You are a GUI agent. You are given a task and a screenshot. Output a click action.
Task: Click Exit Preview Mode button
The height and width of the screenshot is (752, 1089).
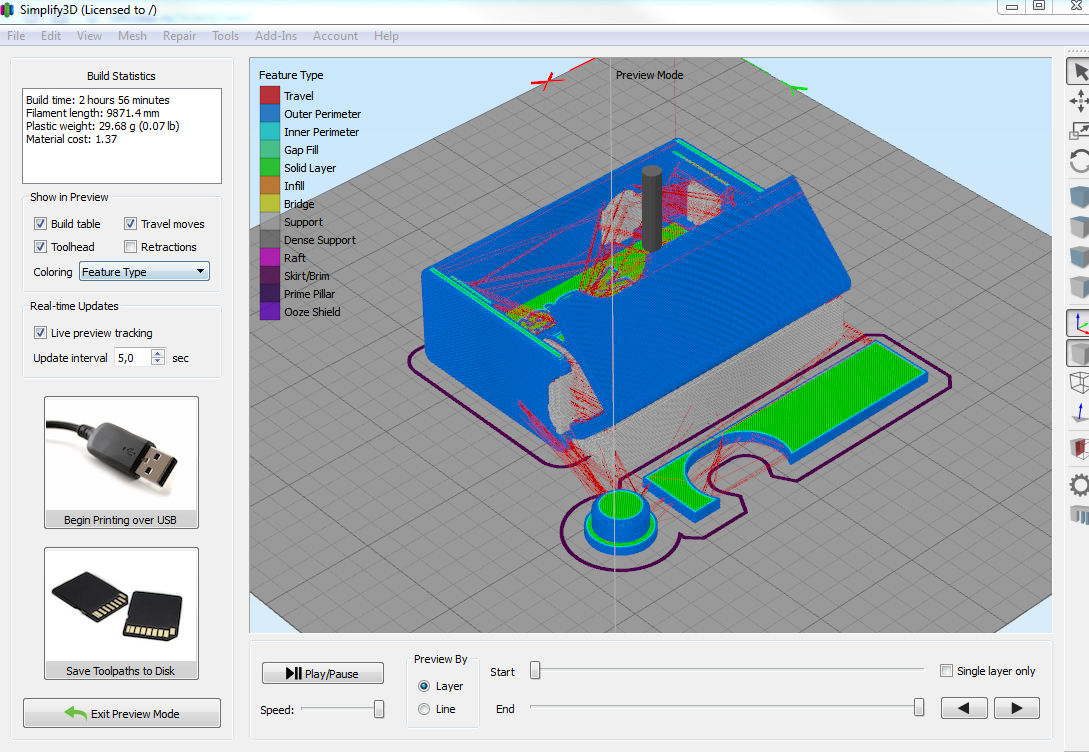tap(122, 713)
